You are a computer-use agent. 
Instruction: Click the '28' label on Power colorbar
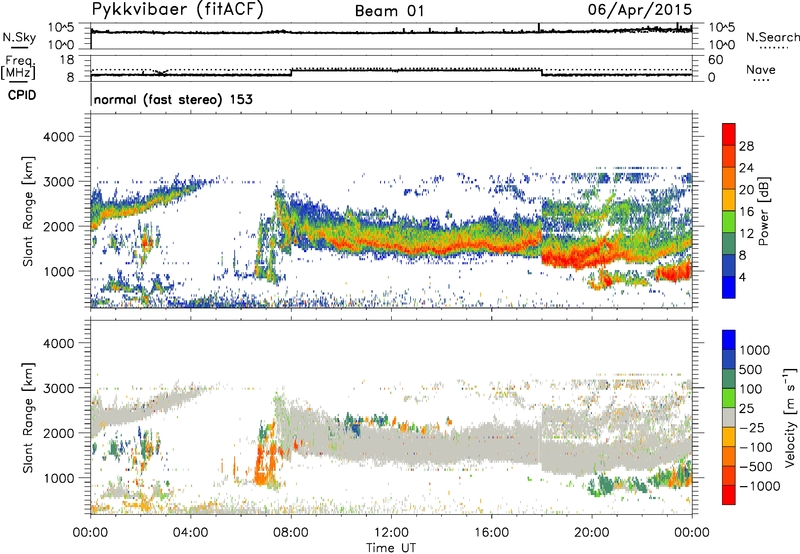[x=746, y=146]
